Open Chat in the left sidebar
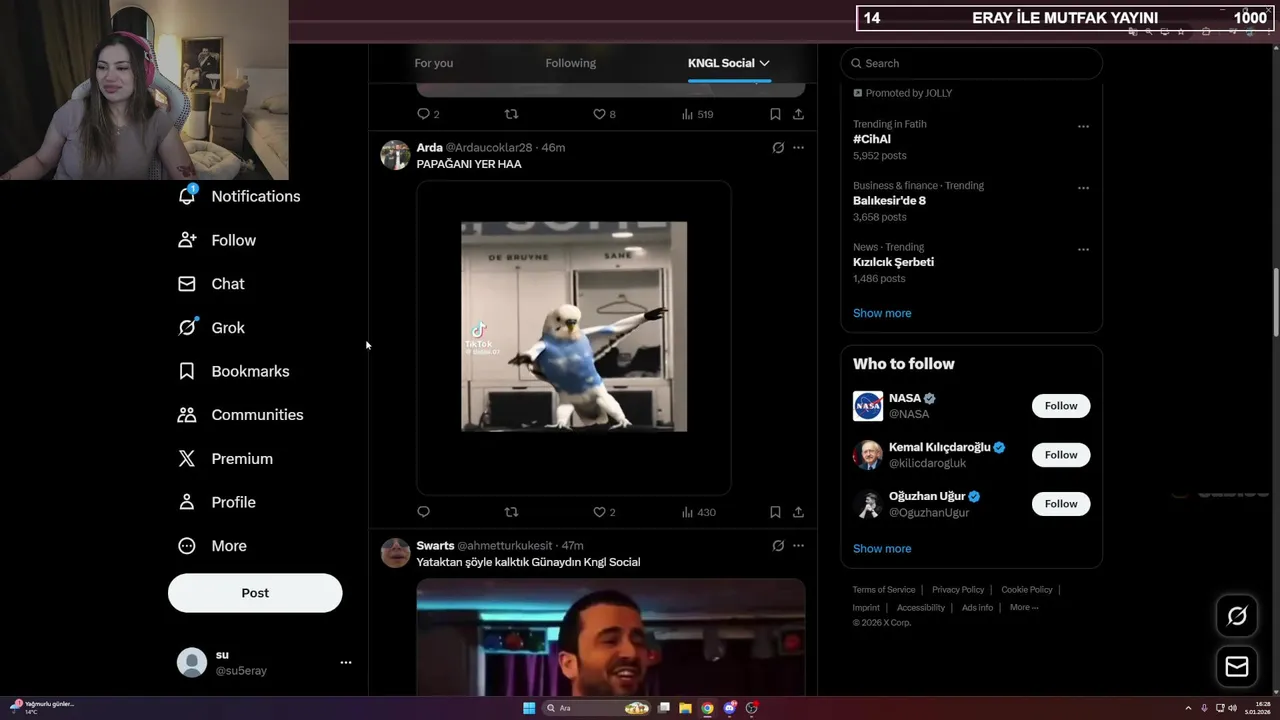 [x=211, y=284]
